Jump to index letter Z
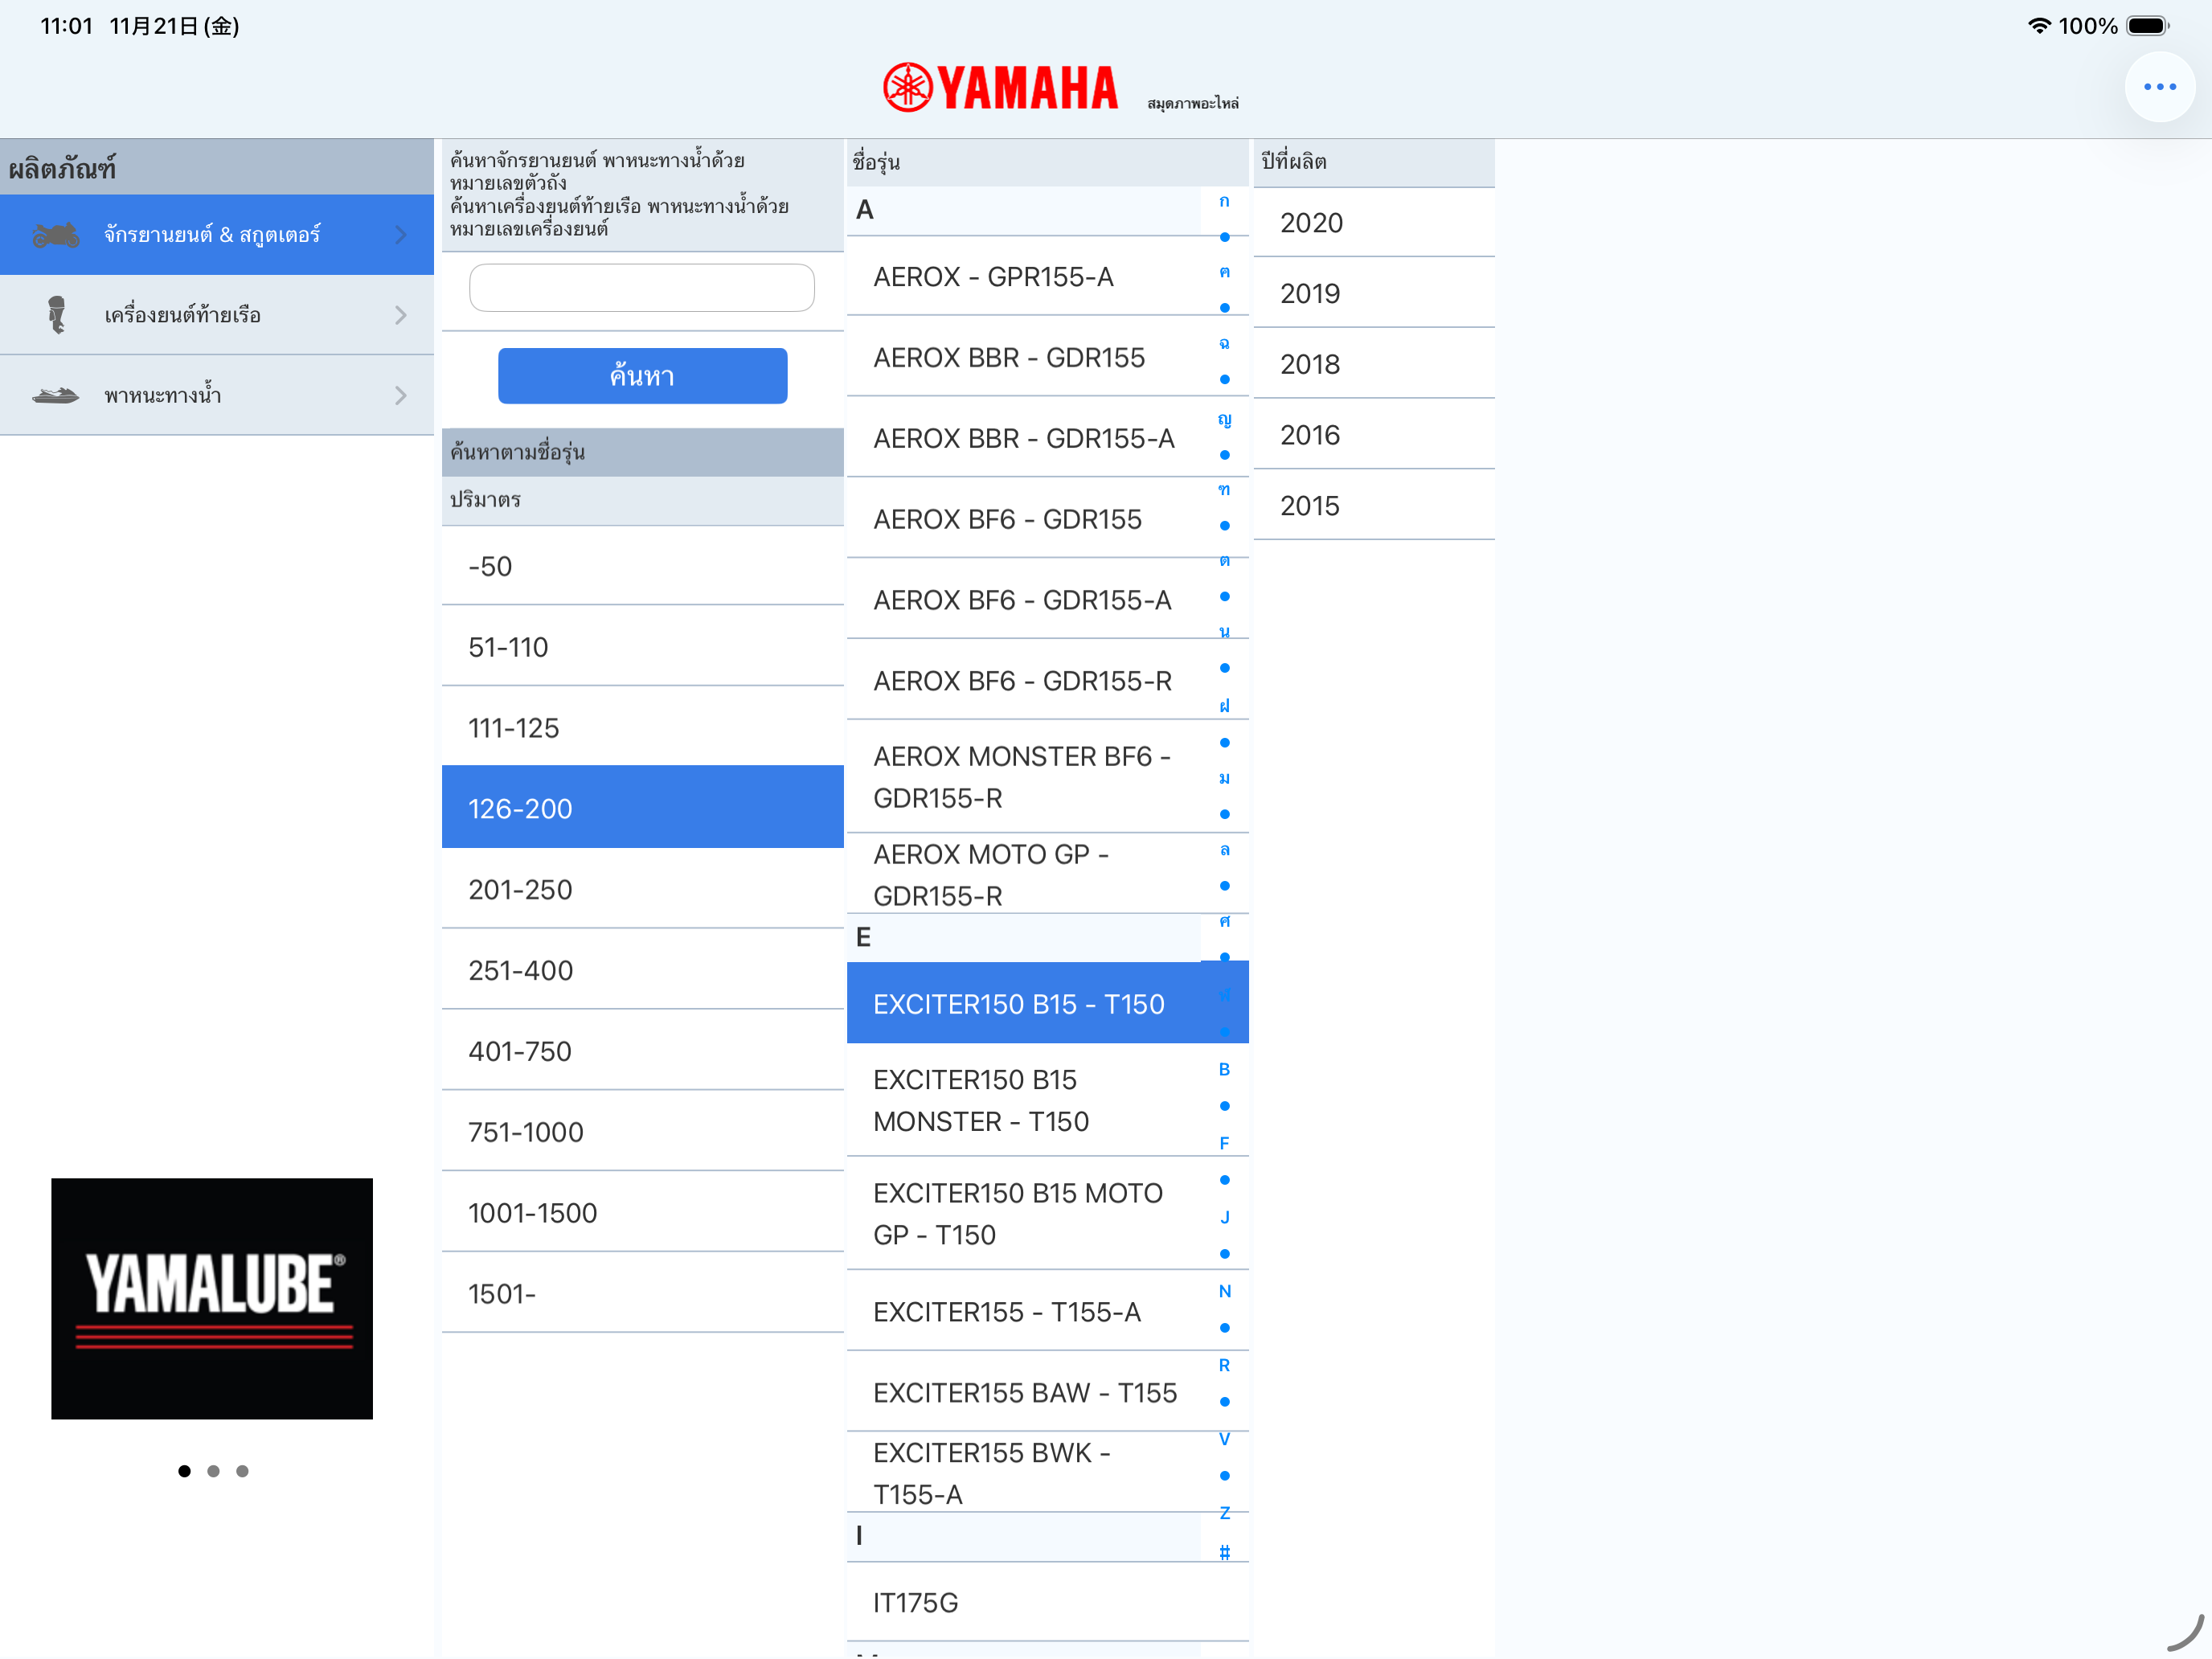 pos(1224,1513)
